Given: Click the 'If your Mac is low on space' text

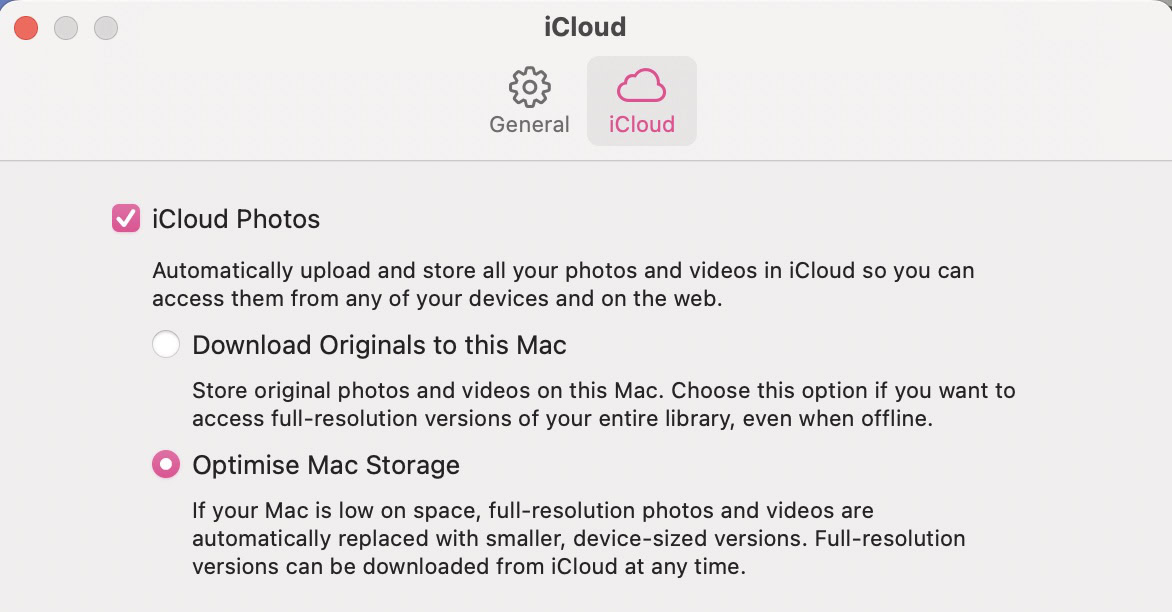Looking at the screenshot, I should tap(532, 511).
